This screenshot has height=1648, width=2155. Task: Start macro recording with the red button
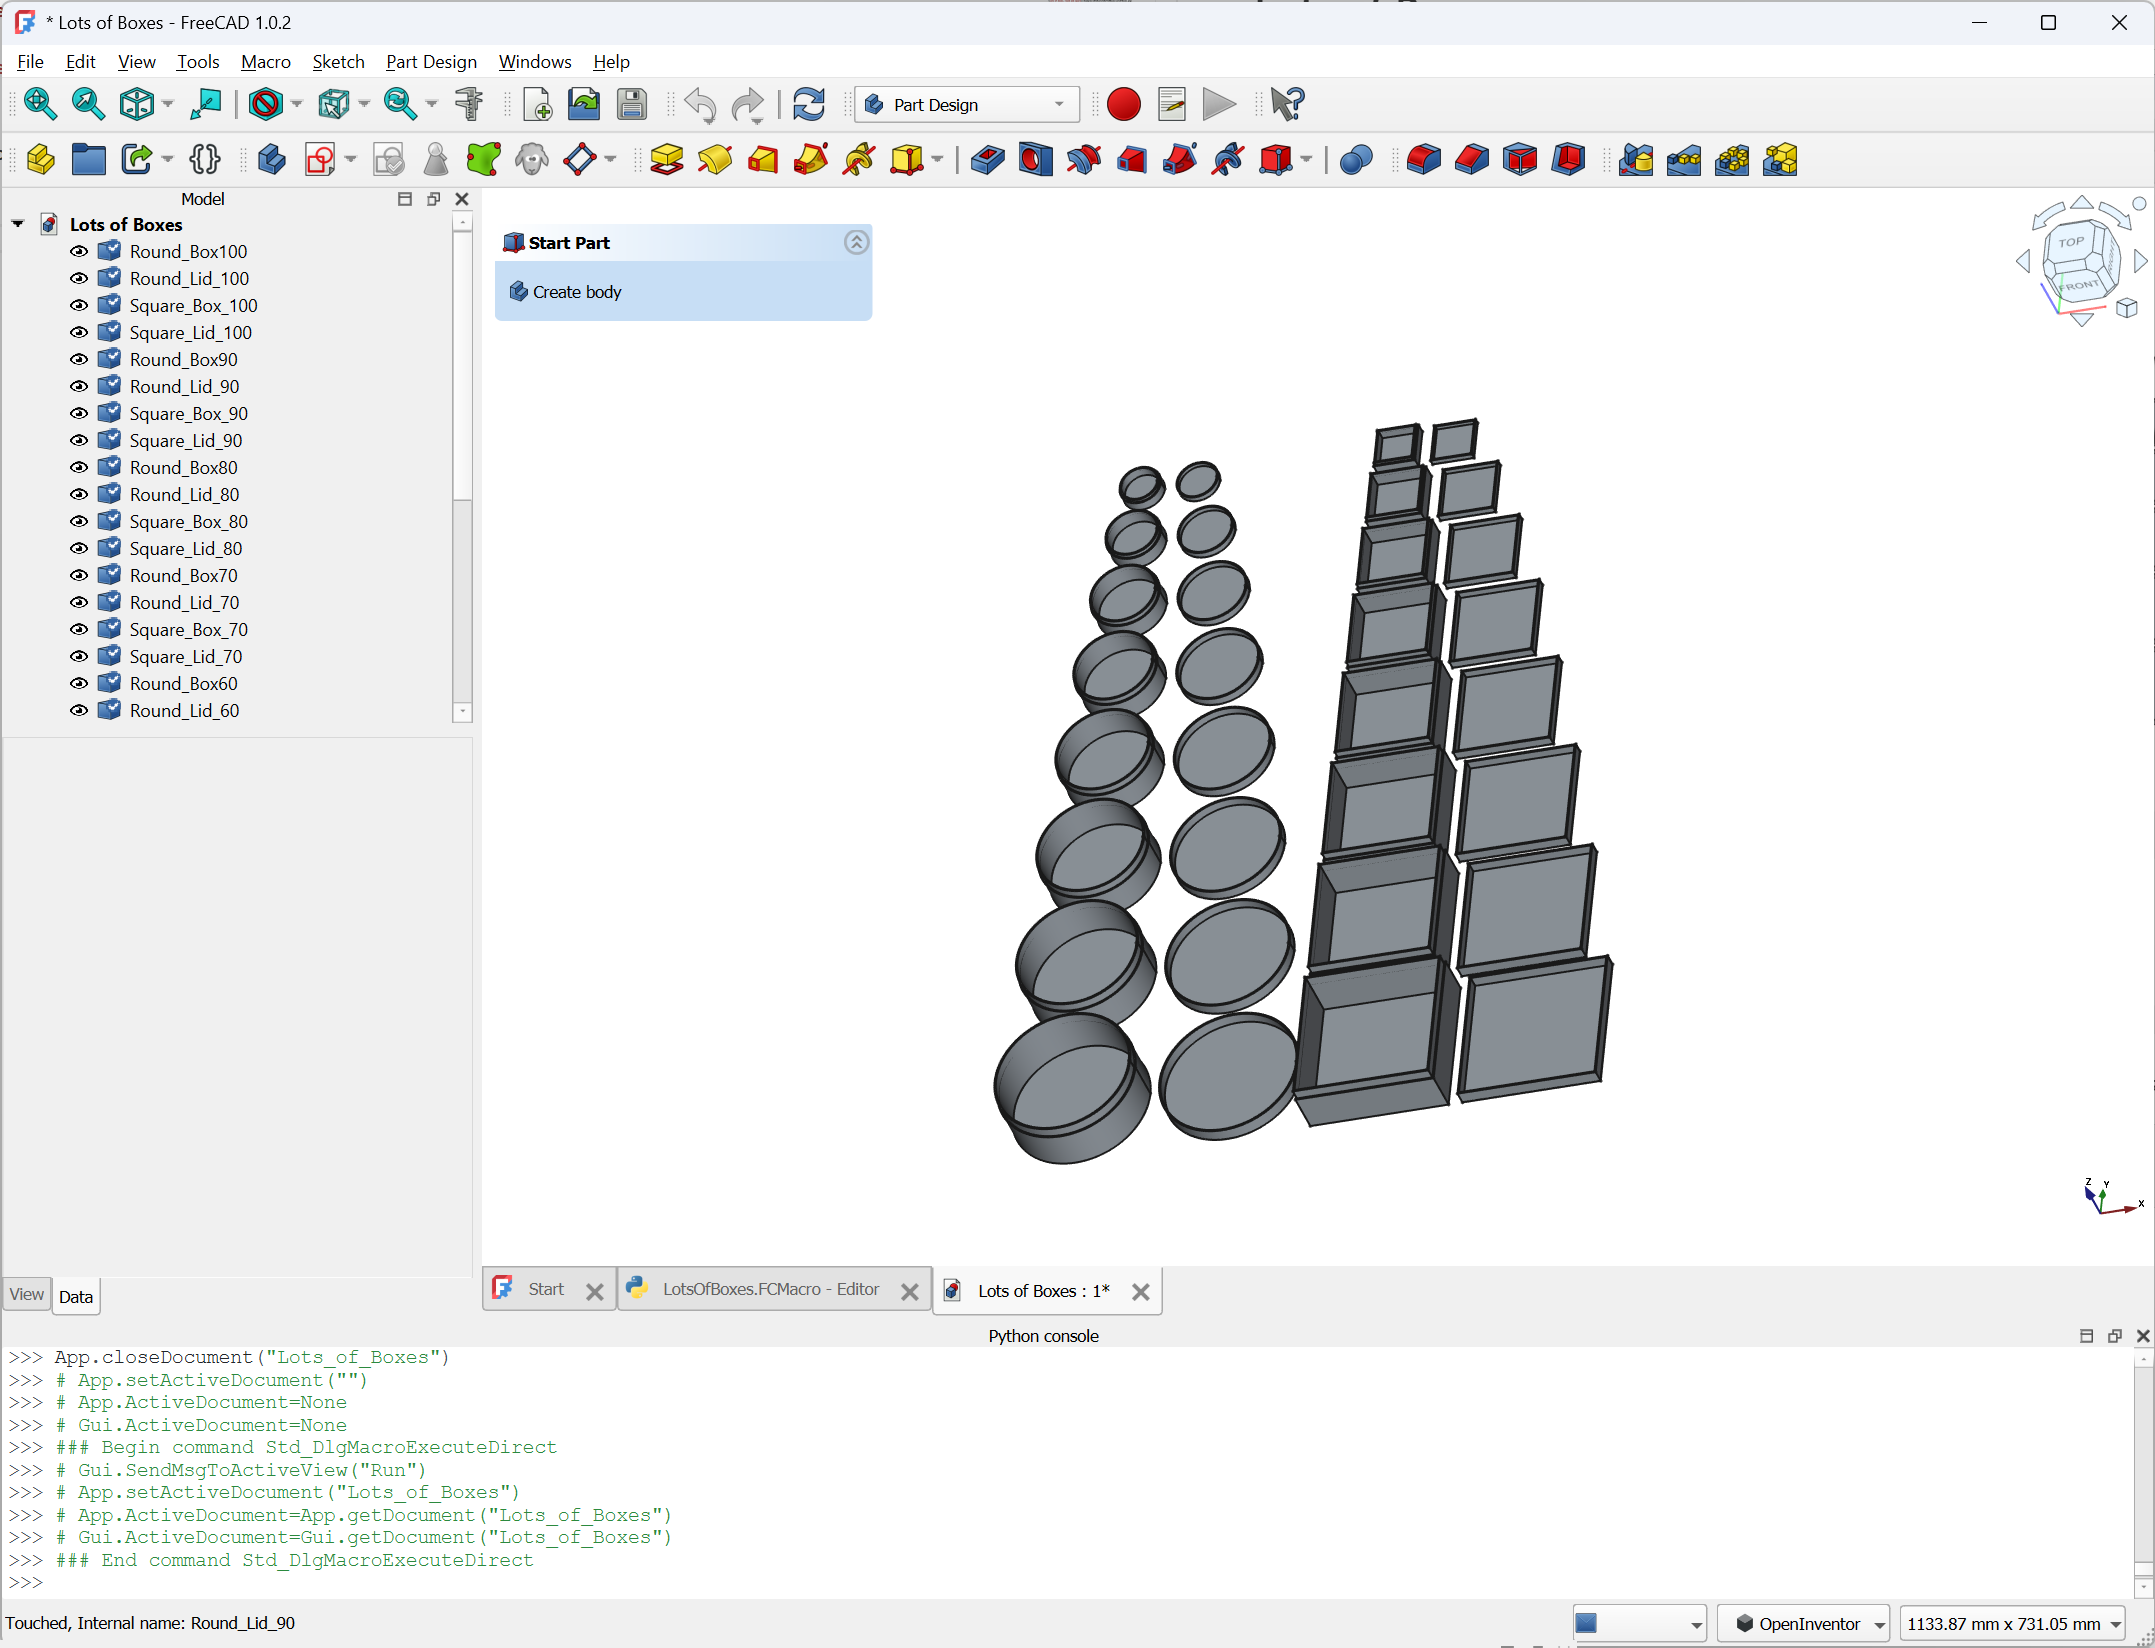pos(1124,104)
